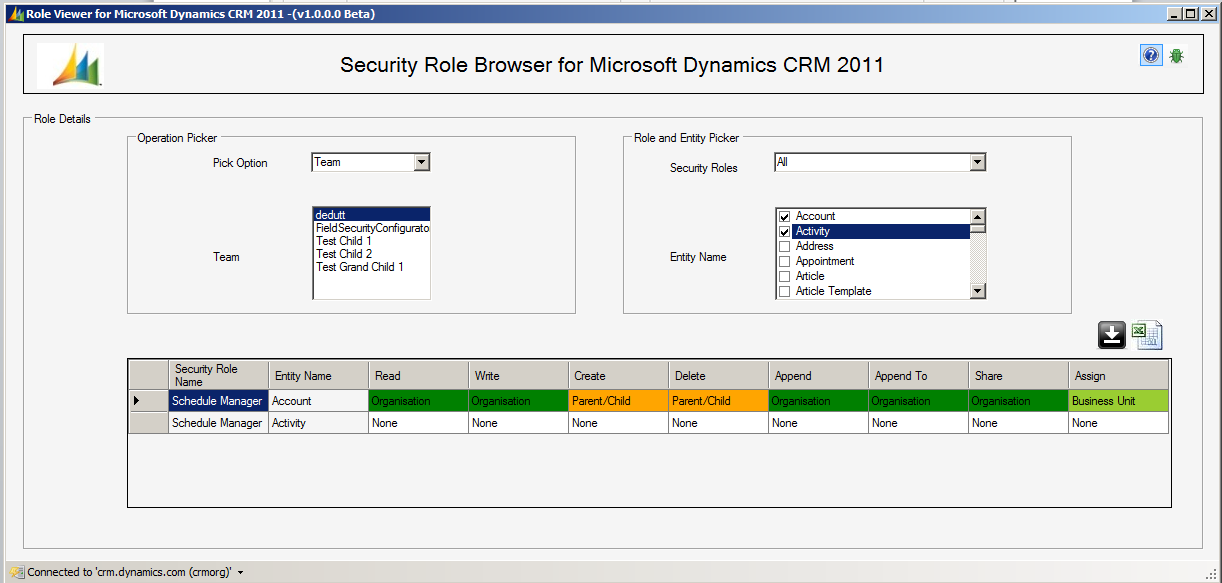Select the Account row selector arrow
Screen dimensions: 1222x583
pyautogui.click(x=148, y=401)
